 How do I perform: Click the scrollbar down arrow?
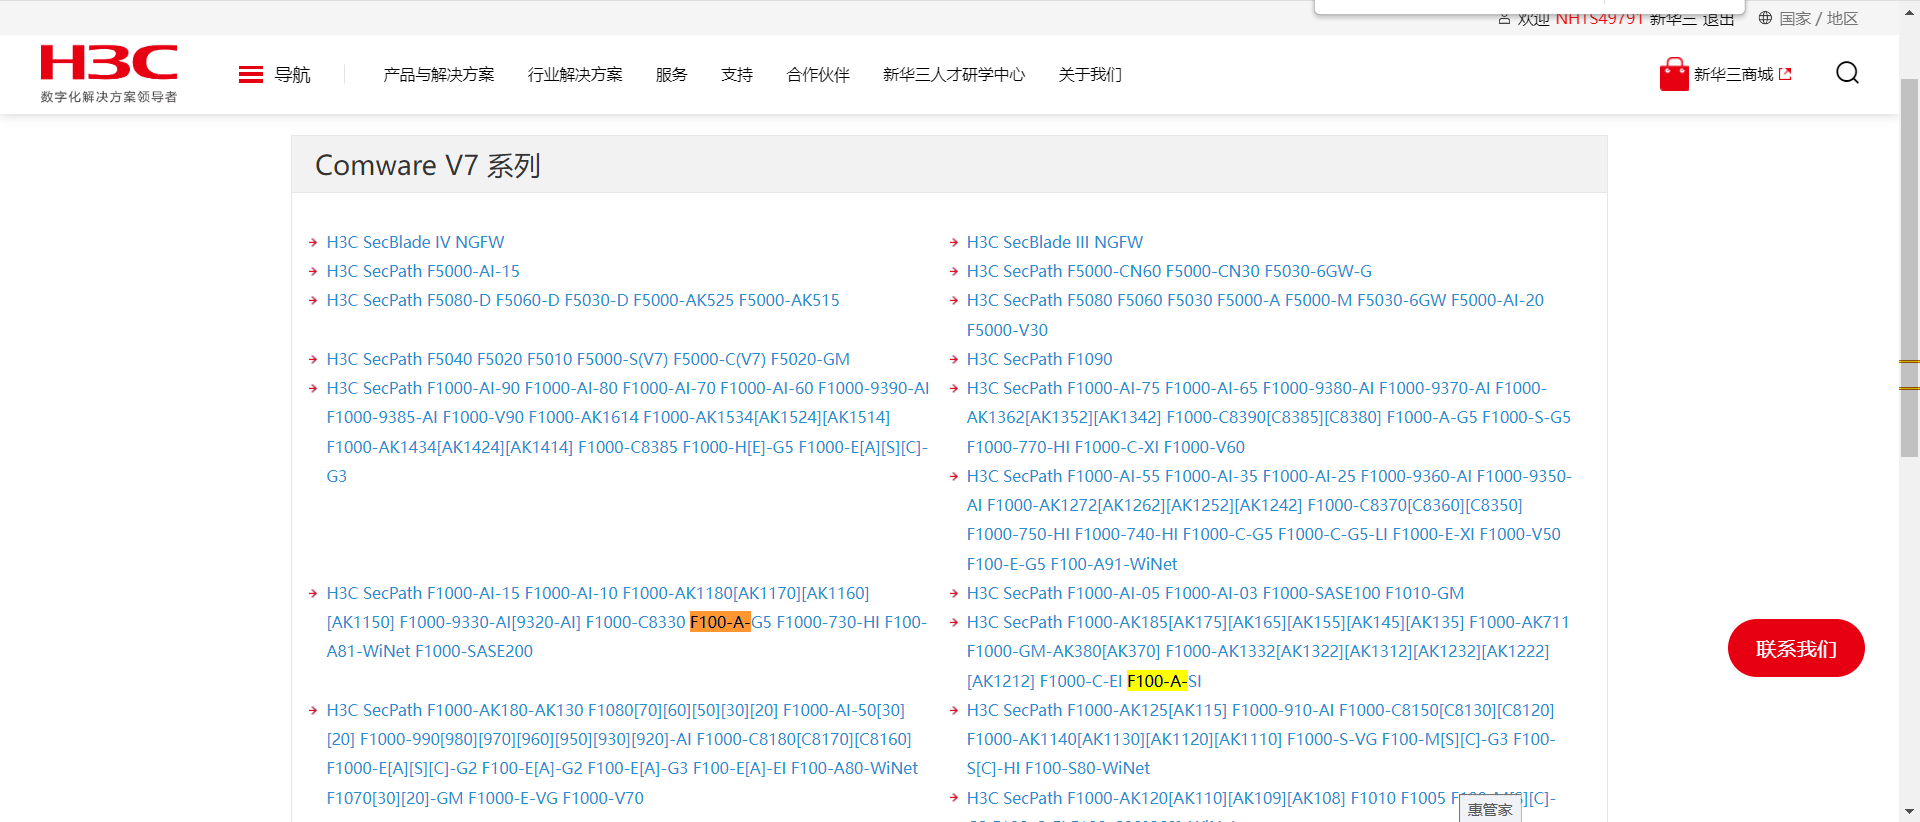(x=1909, y=812)
